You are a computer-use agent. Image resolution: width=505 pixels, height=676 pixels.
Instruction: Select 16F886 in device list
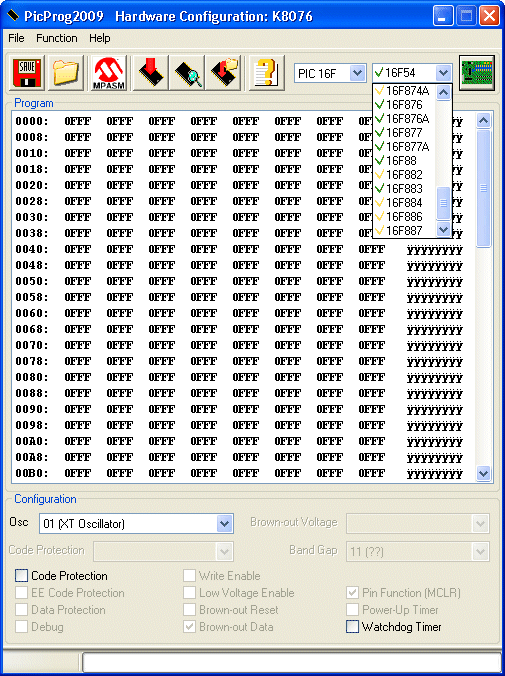click(405, 217)
